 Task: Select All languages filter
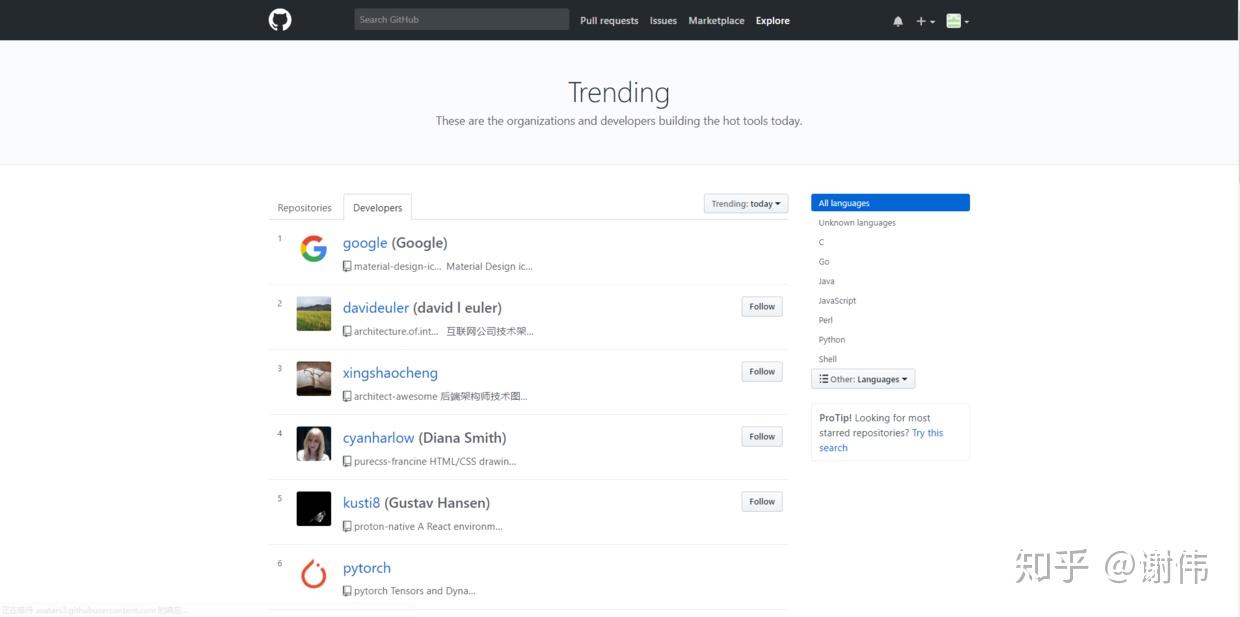(890, 203)
